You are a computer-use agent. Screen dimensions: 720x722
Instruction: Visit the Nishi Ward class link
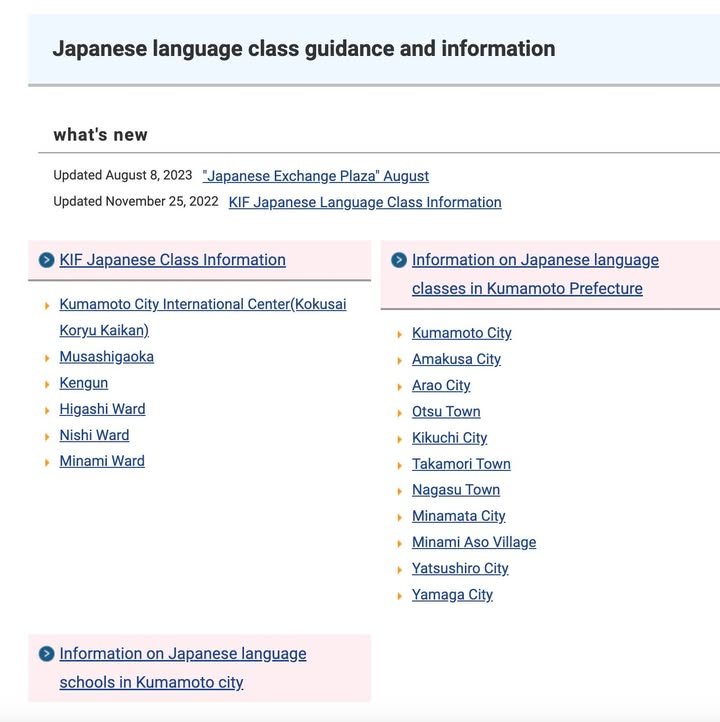click(94, 435)
